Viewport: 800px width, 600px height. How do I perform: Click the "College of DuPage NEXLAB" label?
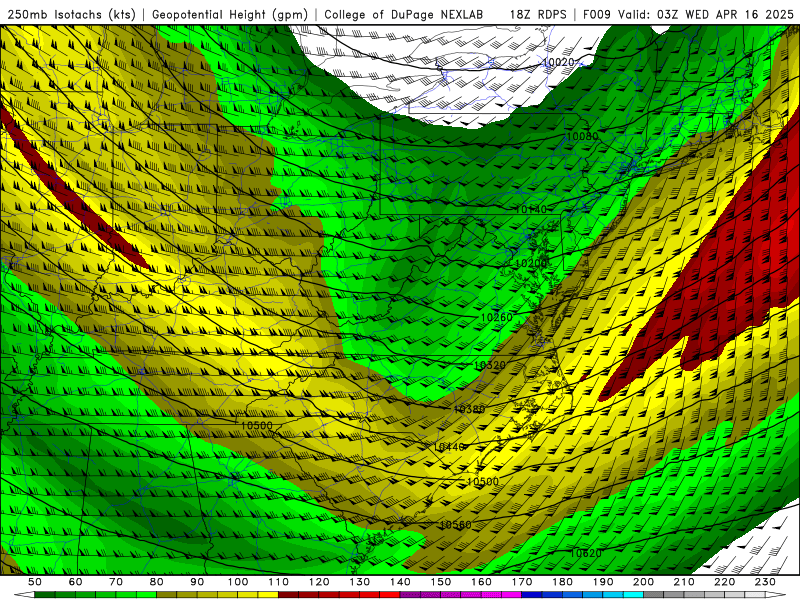[x=403, y=15]
